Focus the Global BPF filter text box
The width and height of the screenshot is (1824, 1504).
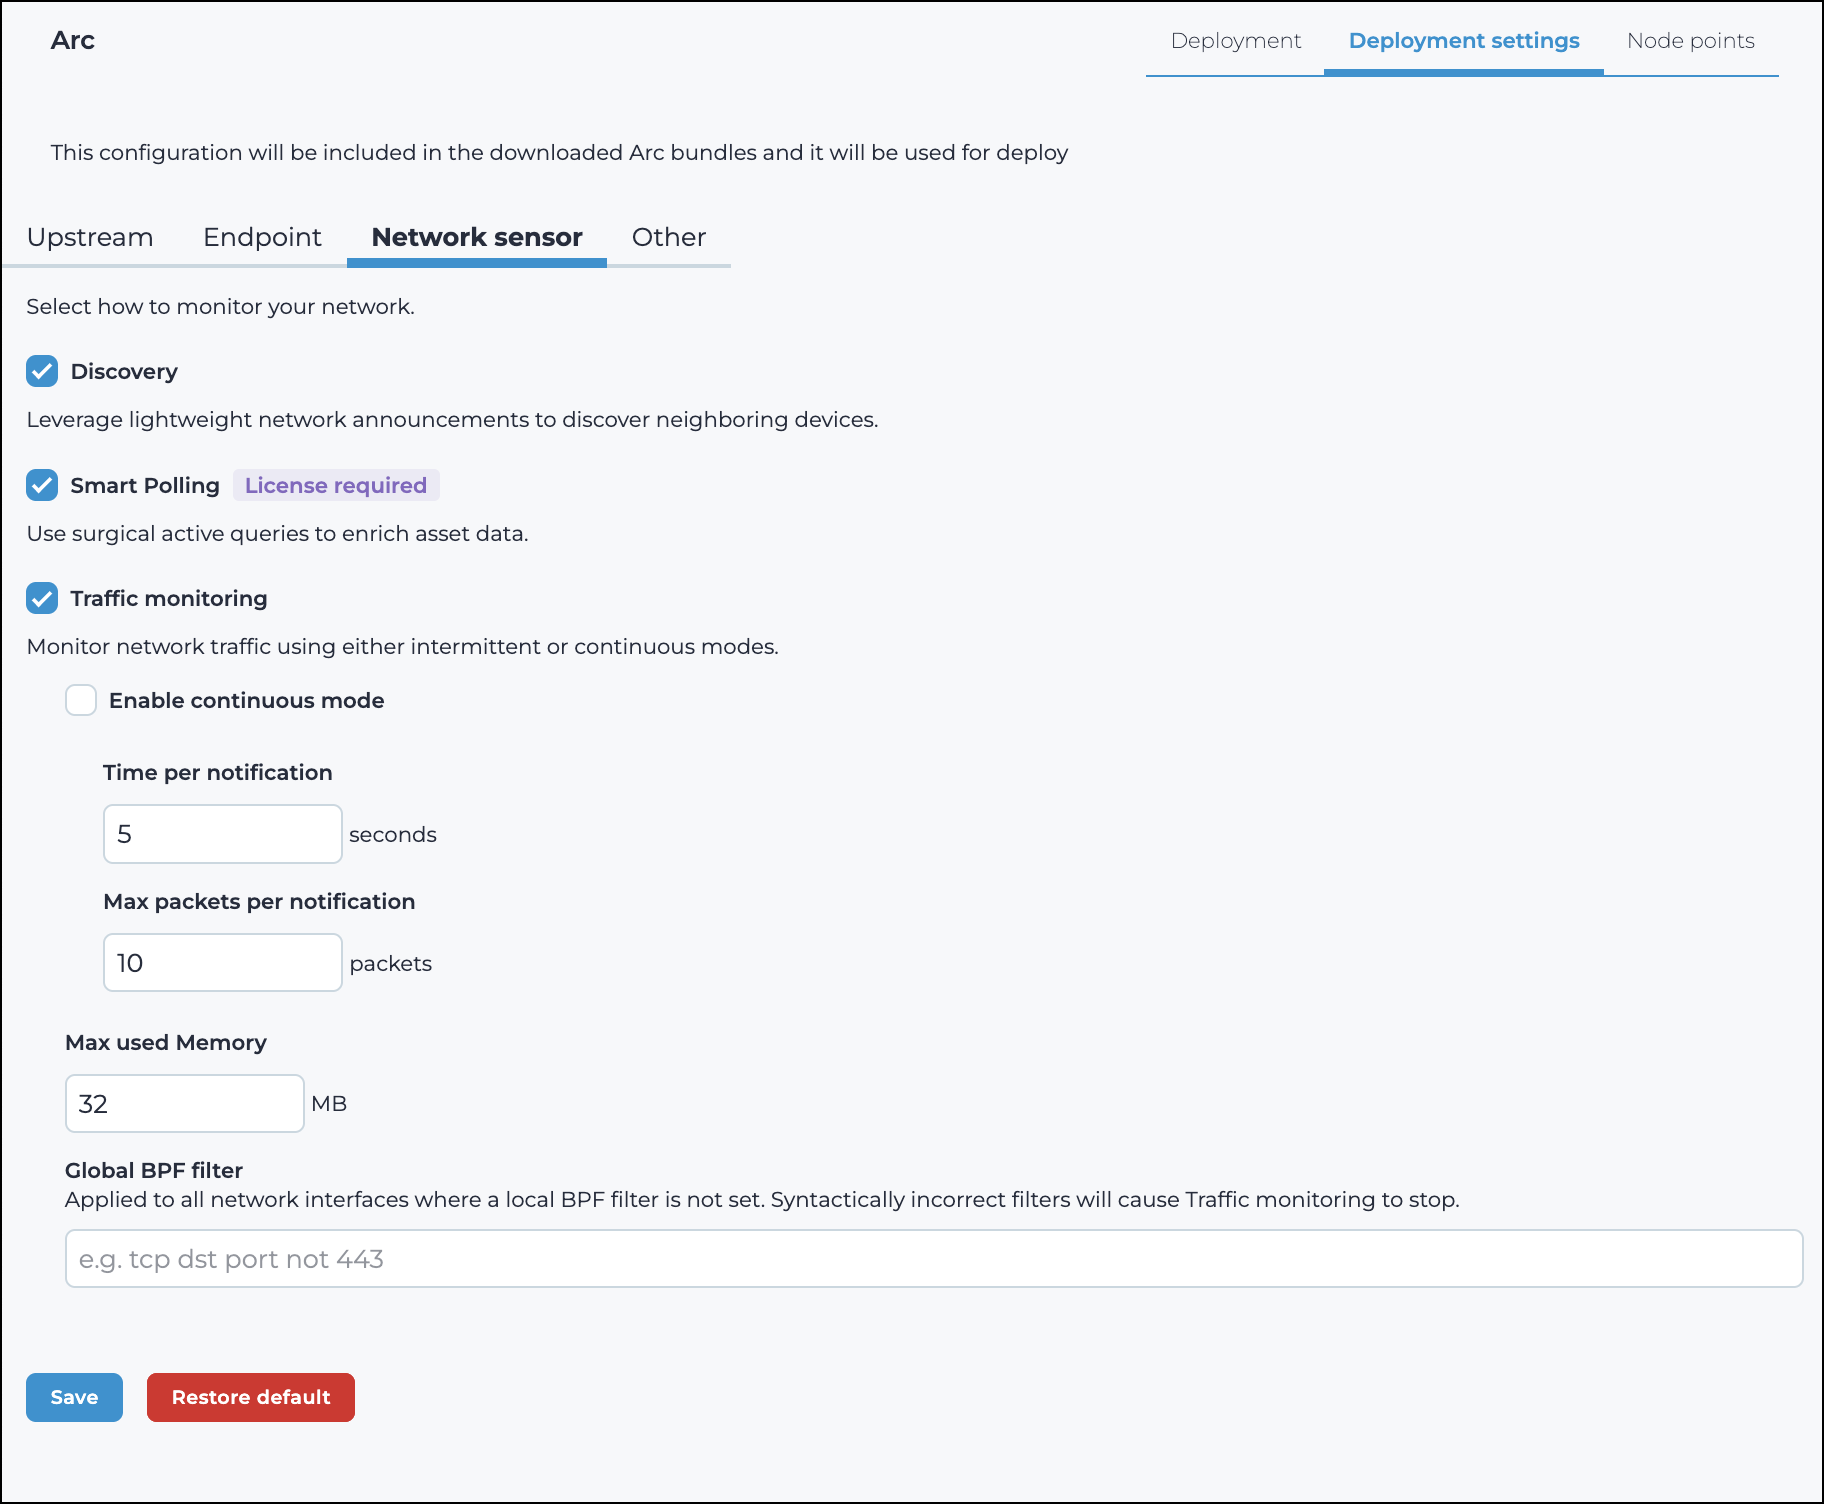point(933,1259)
